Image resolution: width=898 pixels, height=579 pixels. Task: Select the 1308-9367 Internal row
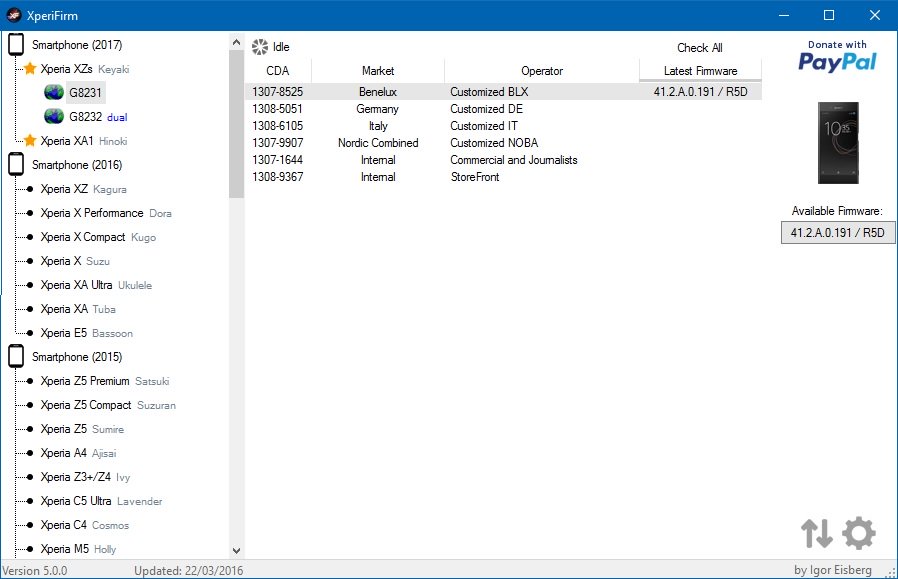[503, 177]
